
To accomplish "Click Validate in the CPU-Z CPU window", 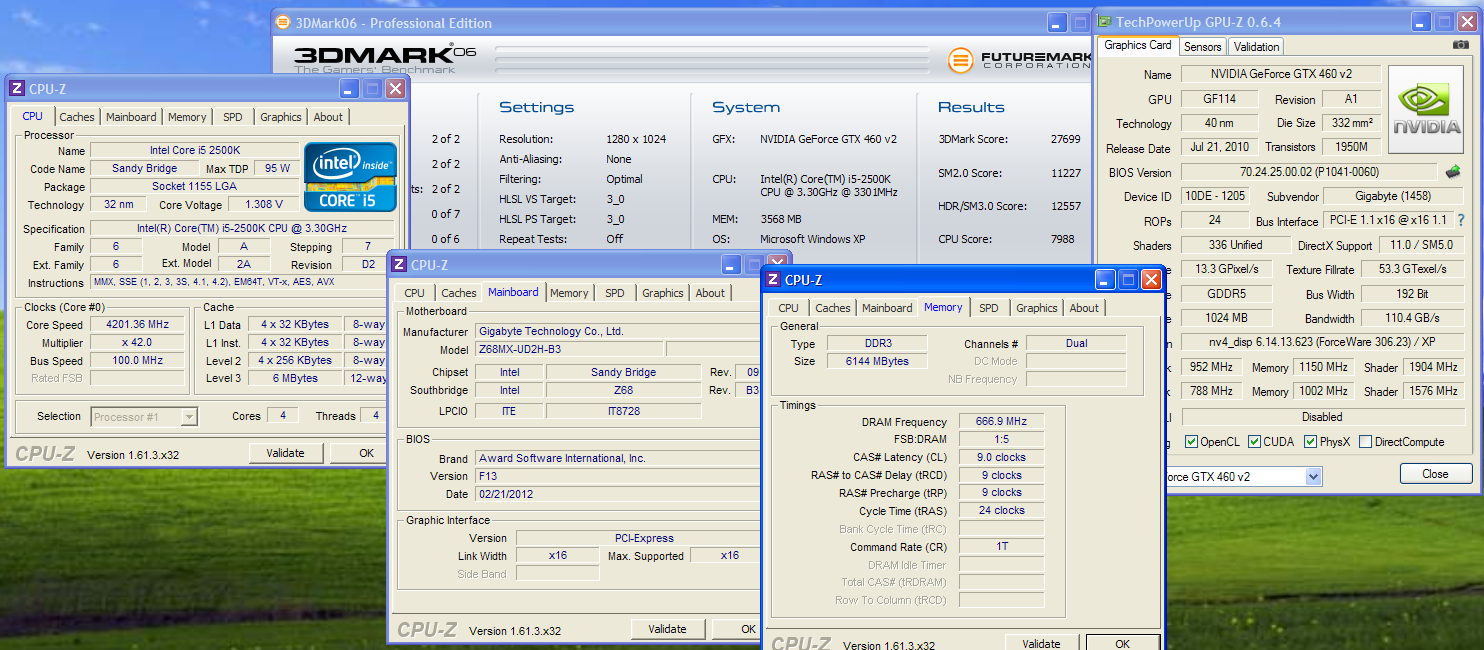I will pyautogui.click(x=285, y=453).
